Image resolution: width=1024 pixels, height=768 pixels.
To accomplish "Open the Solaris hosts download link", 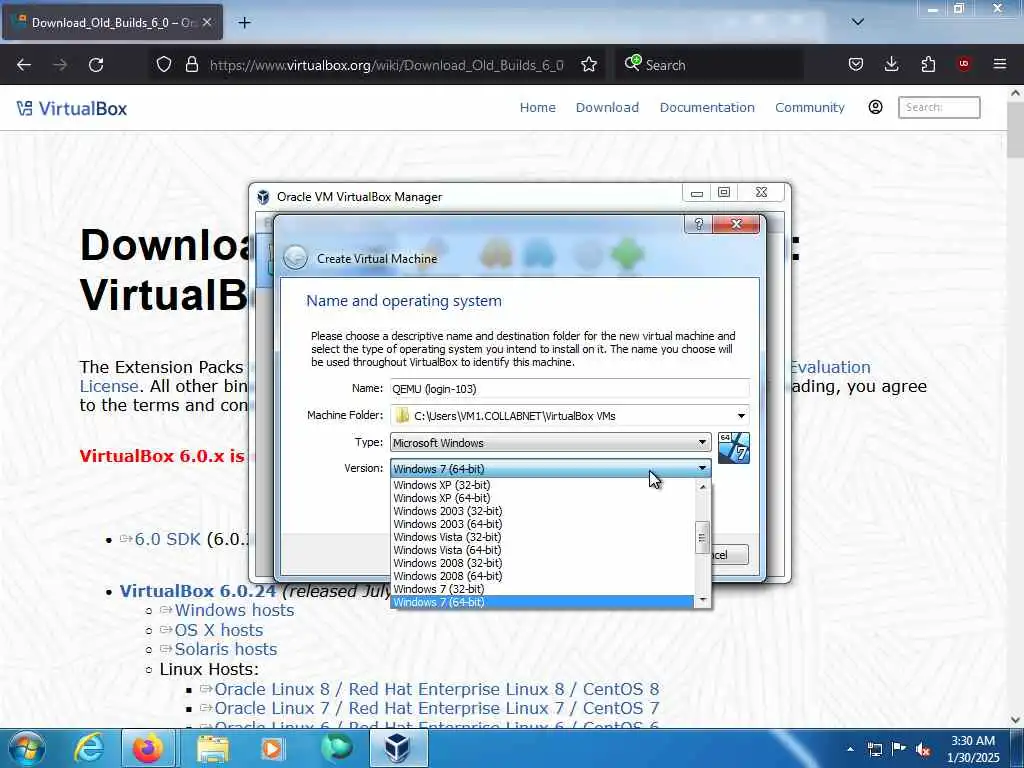I will (x=225, y=649).
